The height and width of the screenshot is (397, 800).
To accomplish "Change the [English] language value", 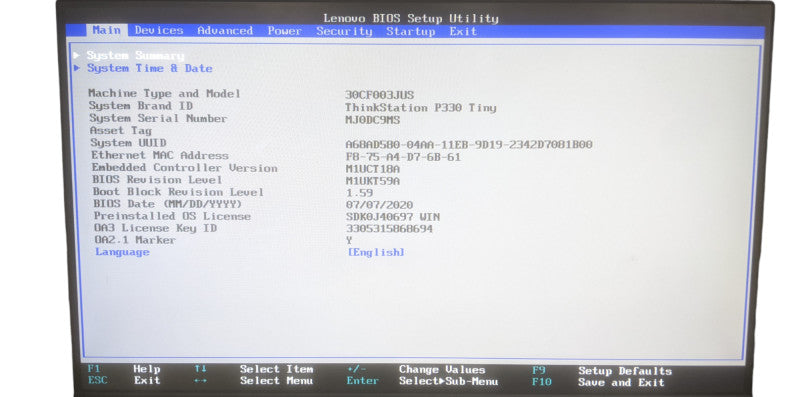I will (376, 252).
